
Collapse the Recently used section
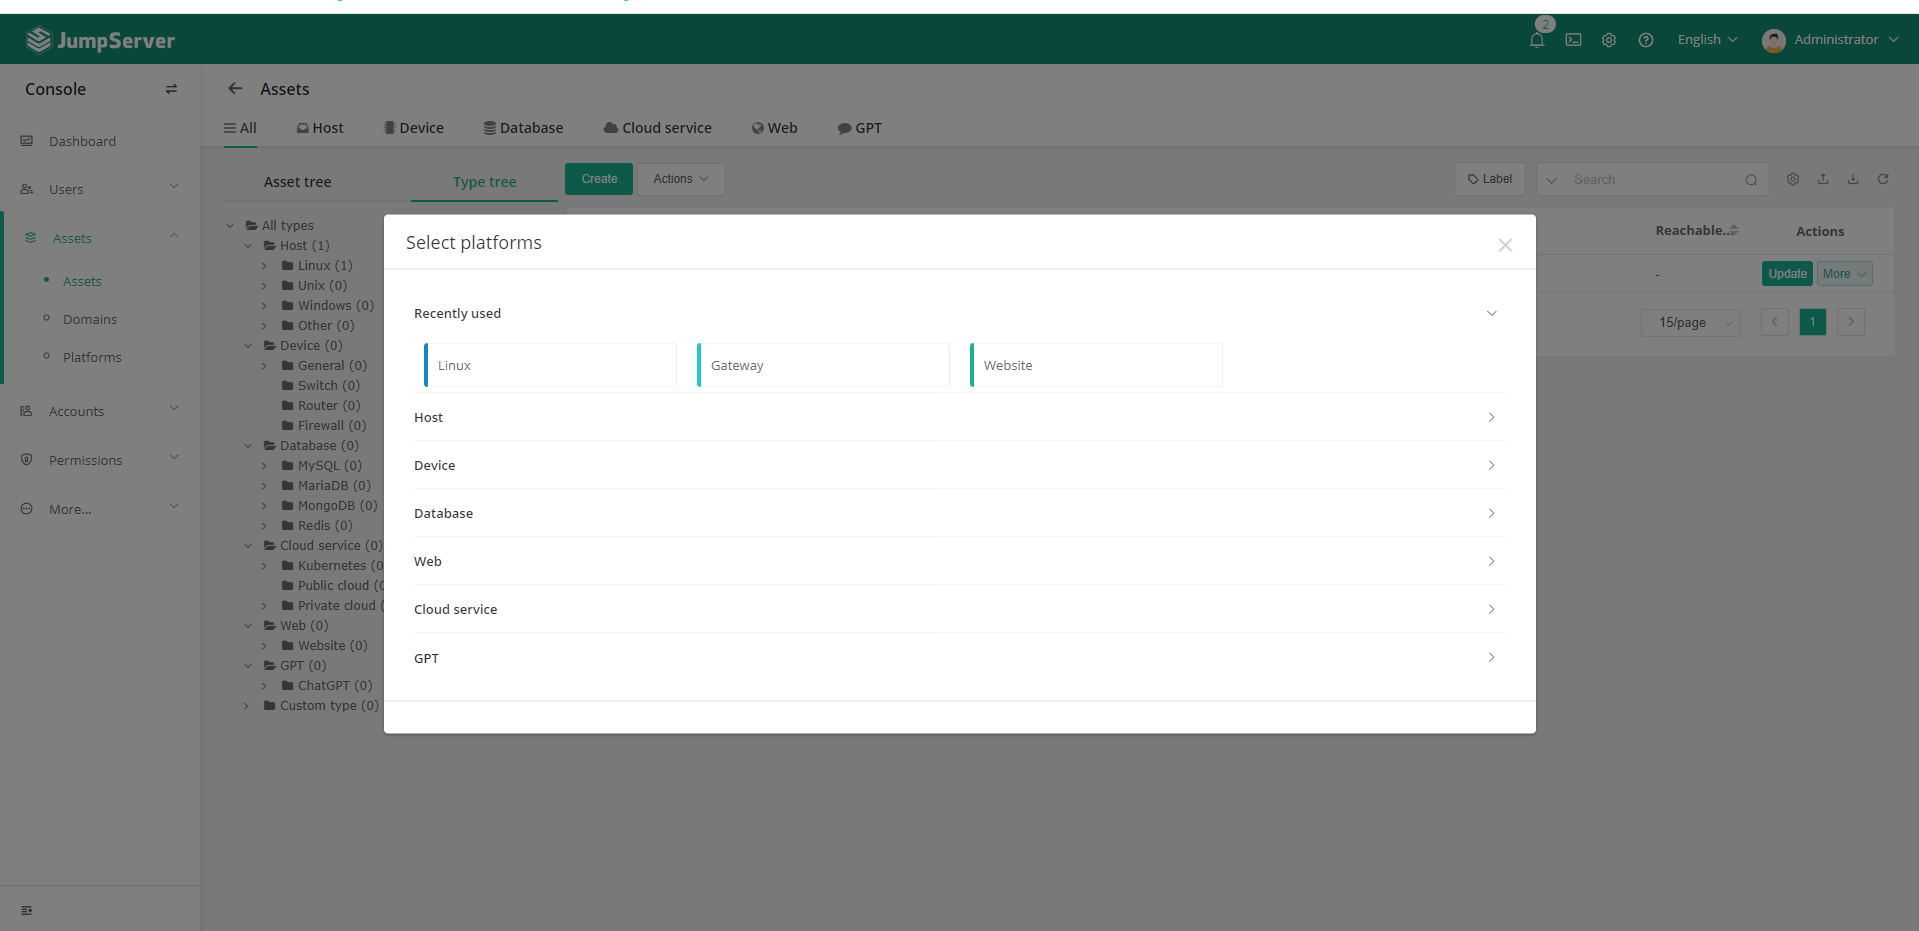1491,313
